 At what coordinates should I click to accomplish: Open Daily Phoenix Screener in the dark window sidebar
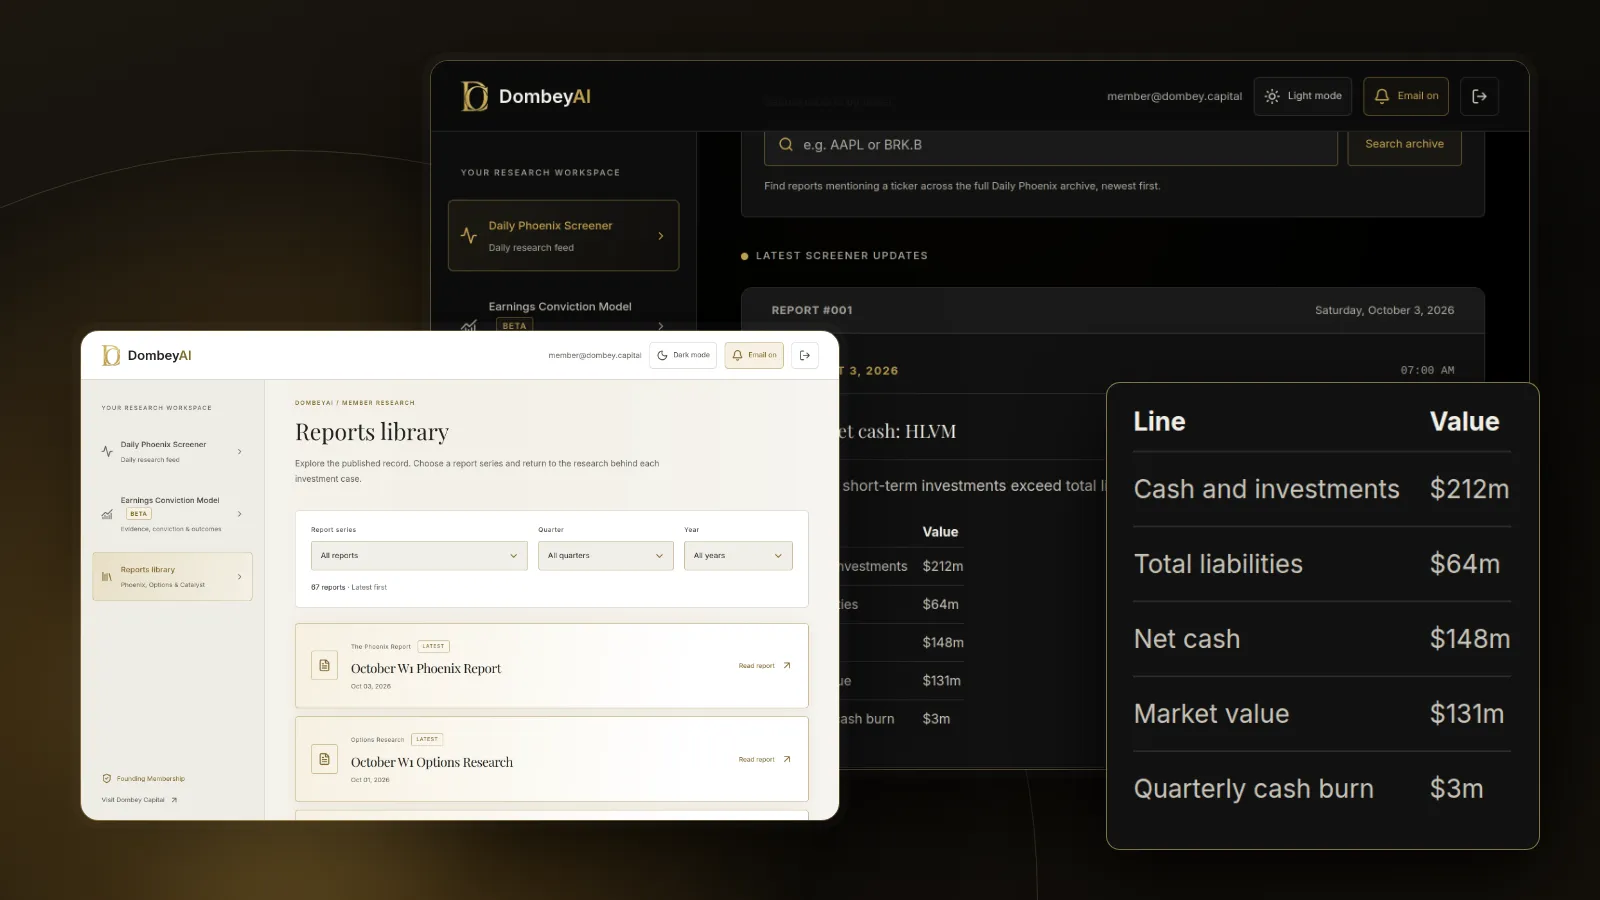click(564, 236)
